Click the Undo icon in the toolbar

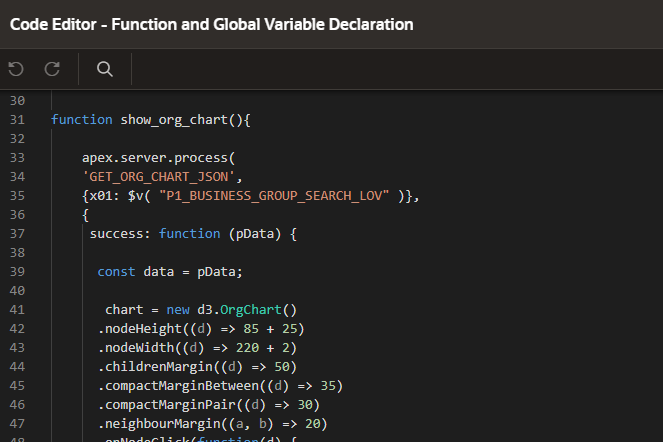(x=15, y=69)
